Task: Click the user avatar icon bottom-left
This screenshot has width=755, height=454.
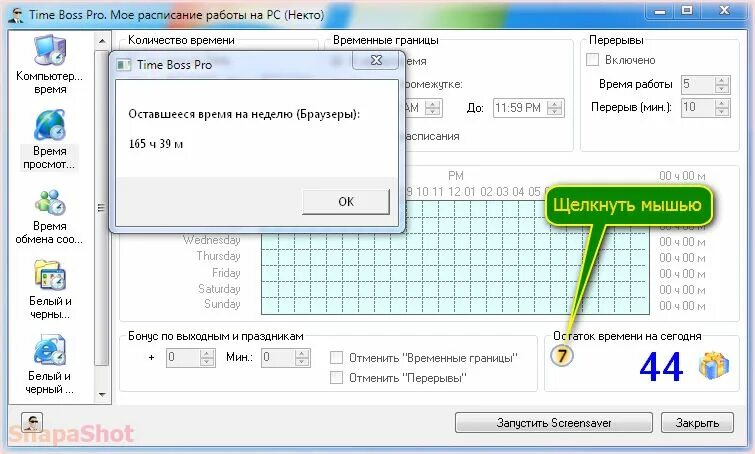Action: (x=32, y=423)
